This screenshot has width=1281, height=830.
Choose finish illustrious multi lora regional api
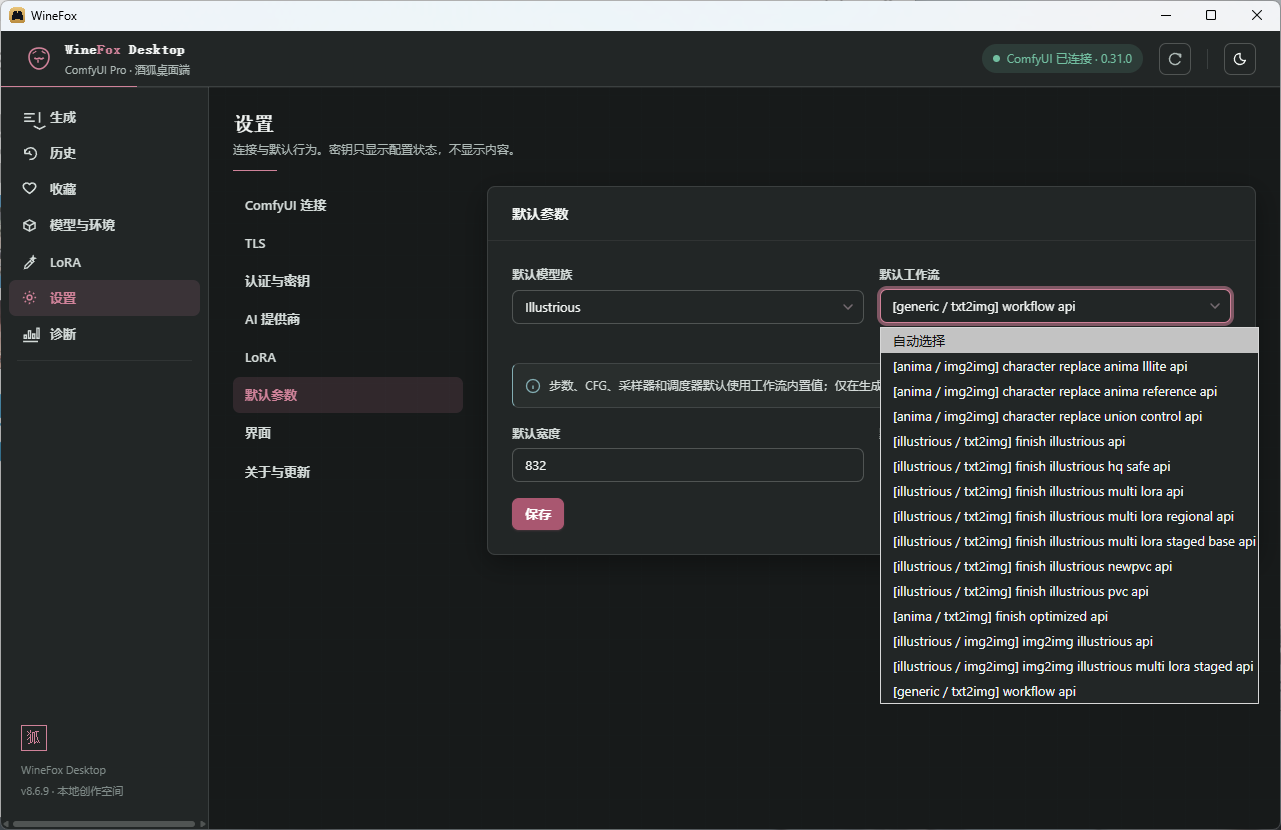[x=1069, y=516]
